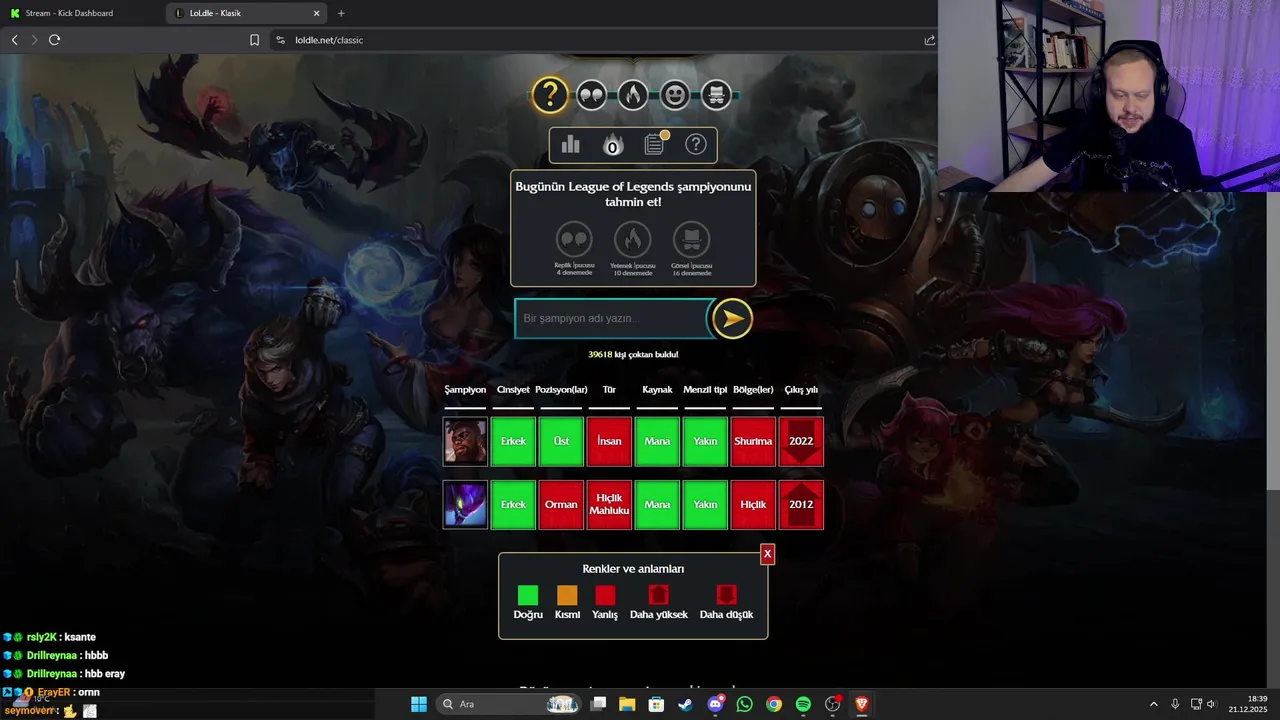Click the Bölge(ler) column header

[x=753, y=389]
